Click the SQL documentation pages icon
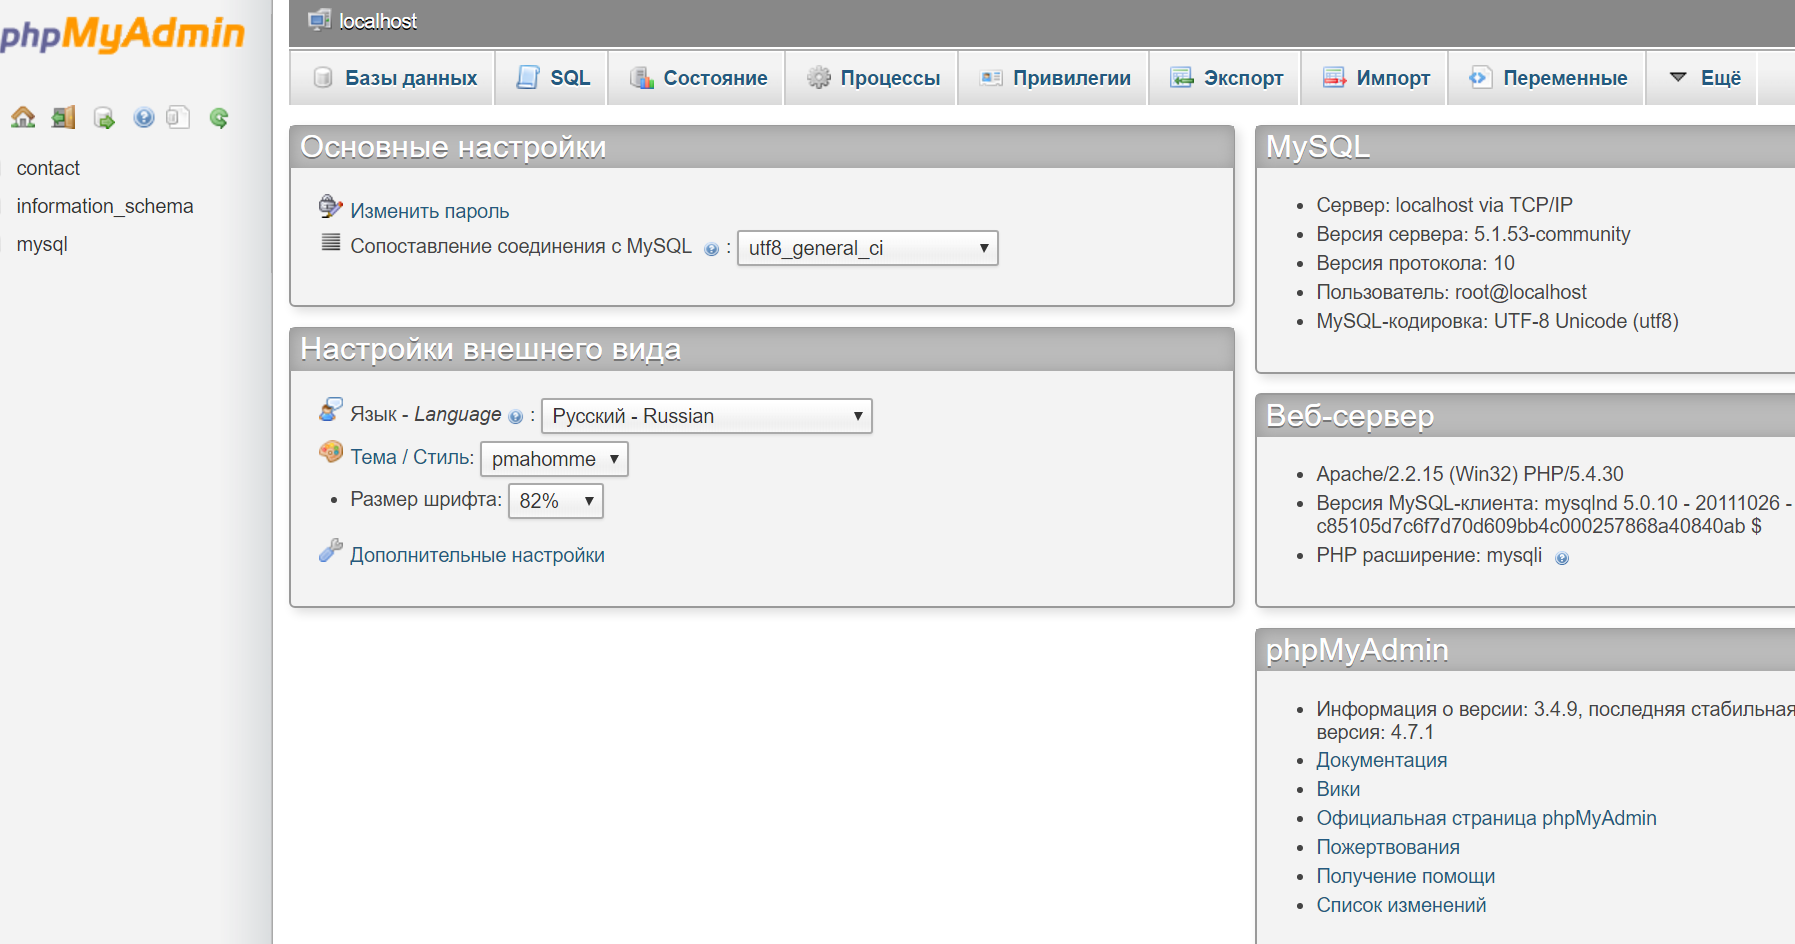The width and height of the screenshot is (1795, 944). tap(178, 118)
